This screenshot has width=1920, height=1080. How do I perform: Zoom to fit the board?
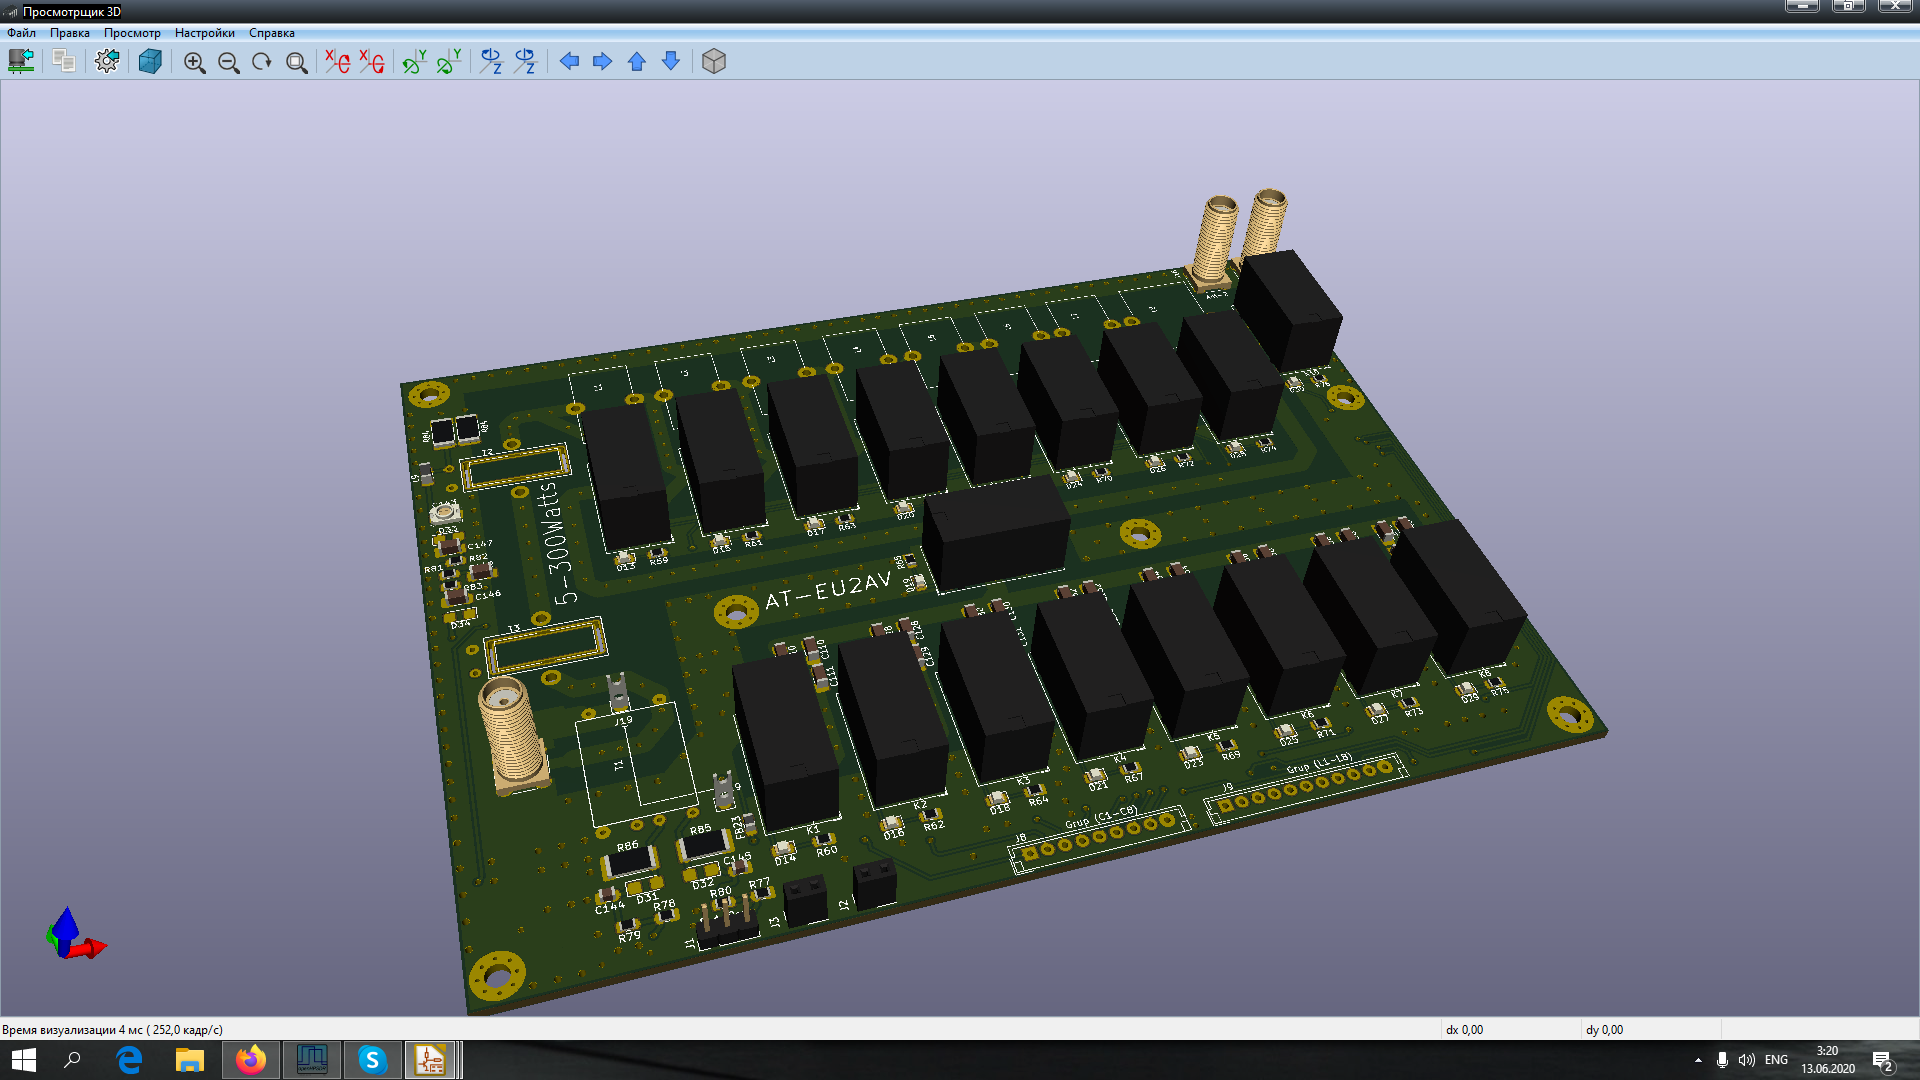pos(296,63)
